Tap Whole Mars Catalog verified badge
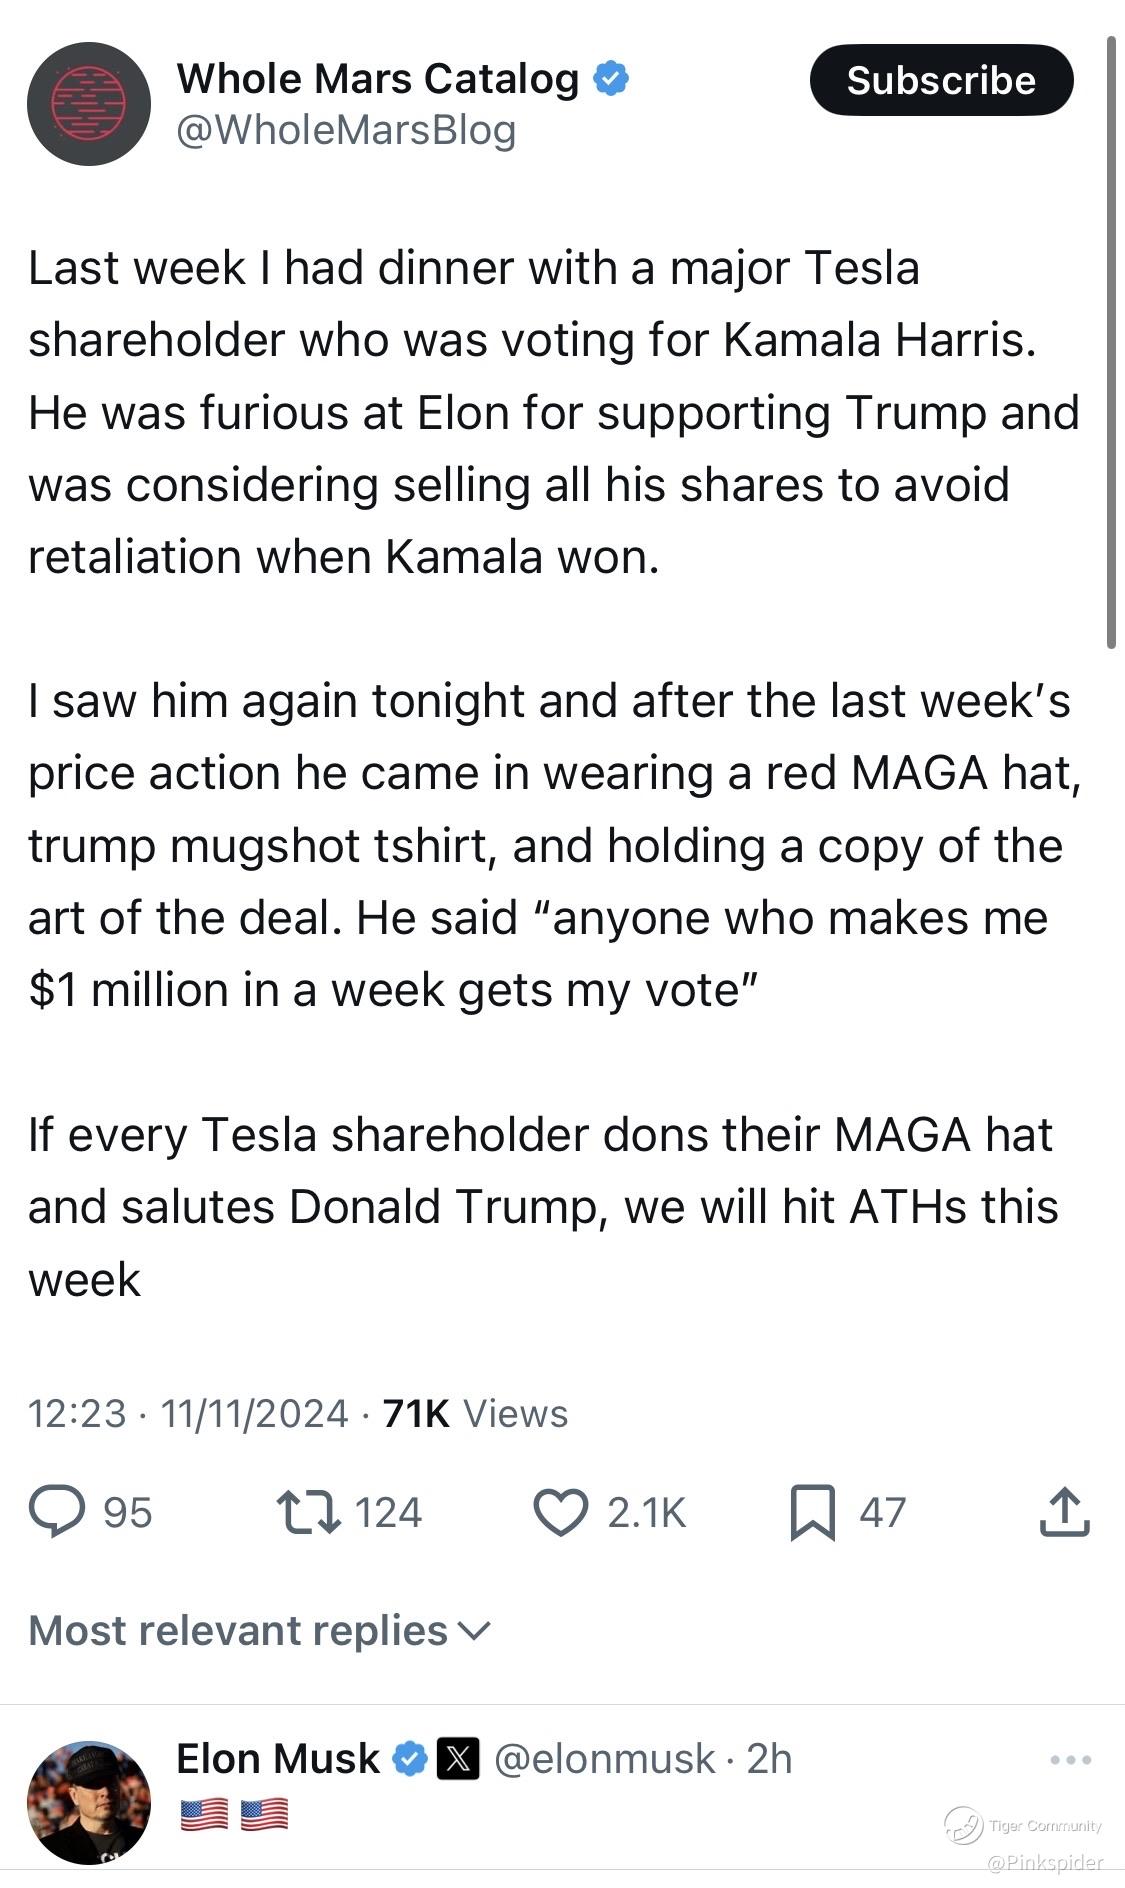The height and width of the screenshot is (1888, 1125). 612,78
